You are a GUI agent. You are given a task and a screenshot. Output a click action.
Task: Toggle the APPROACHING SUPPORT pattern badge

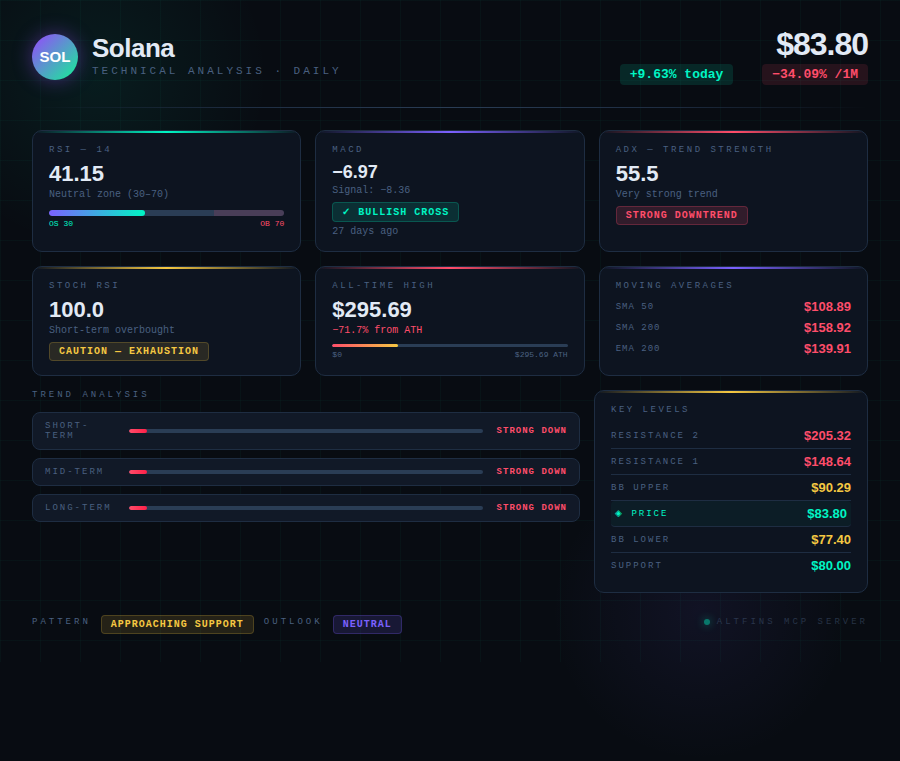click(177, 624)
